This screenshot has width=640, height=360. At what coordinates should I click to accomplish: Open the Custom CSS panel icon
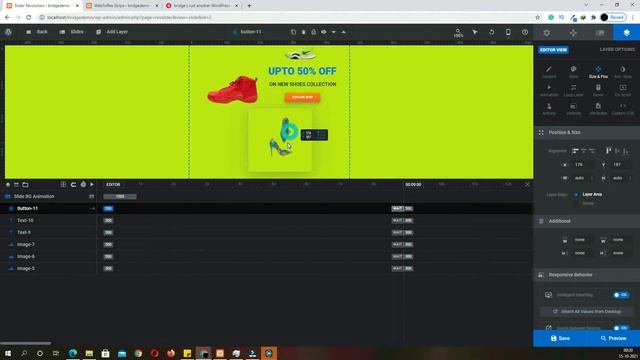pyautogui.click(x=623, y=109)
